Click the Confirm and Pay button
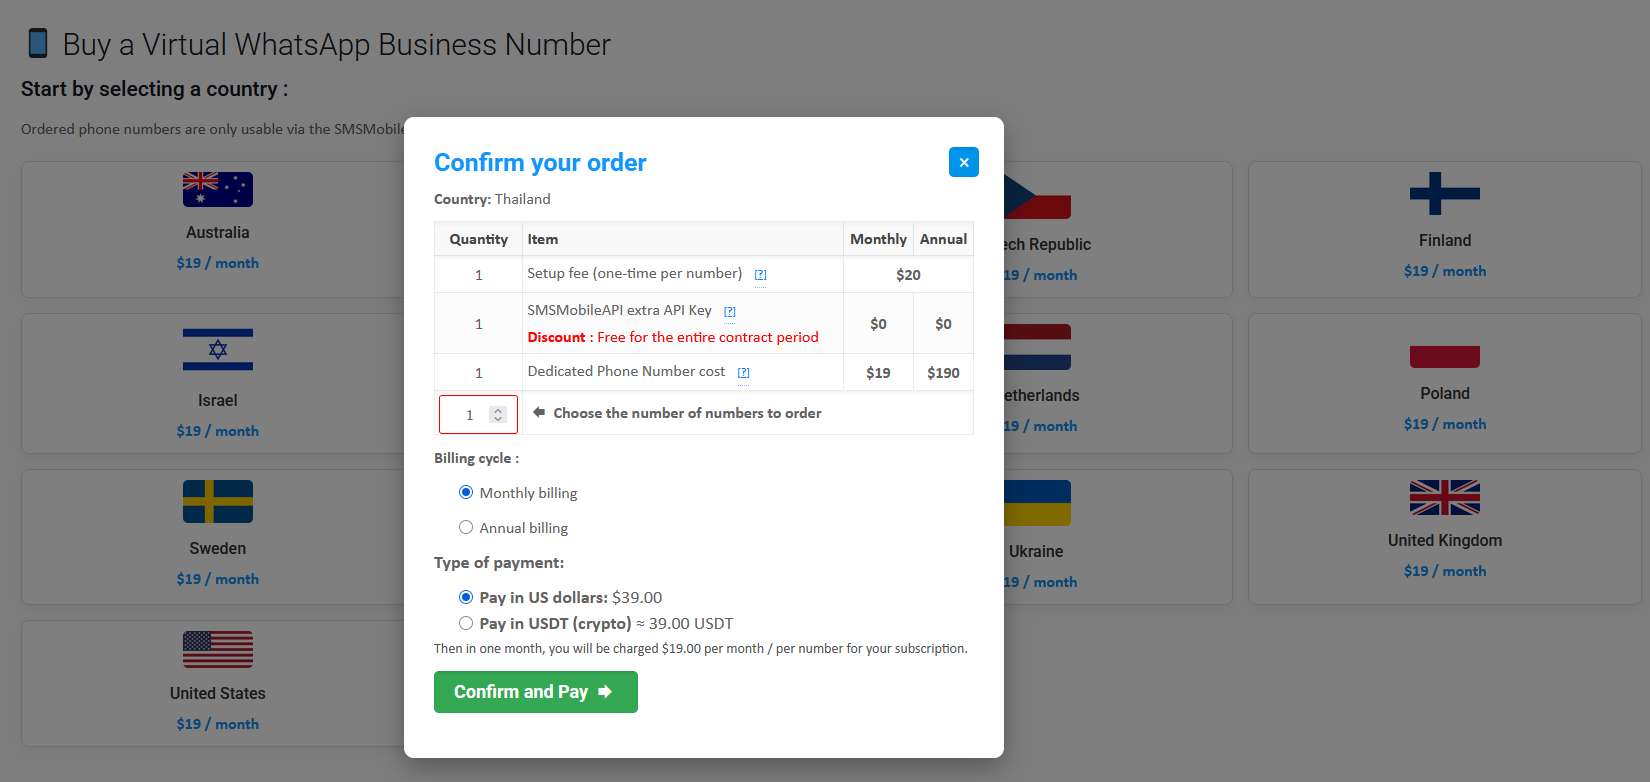Image resolution: width=1650 pixels, height=782 pixels. [536, 692]
